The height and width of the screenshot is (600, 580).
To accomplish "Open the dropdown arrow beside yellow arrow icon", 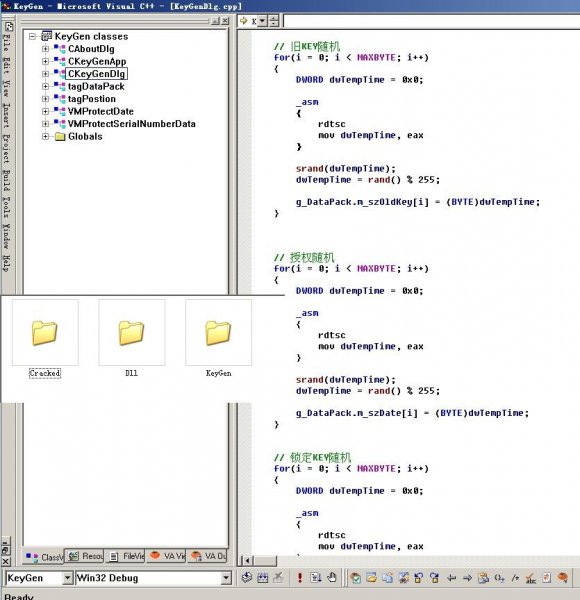I will point(262,21).
